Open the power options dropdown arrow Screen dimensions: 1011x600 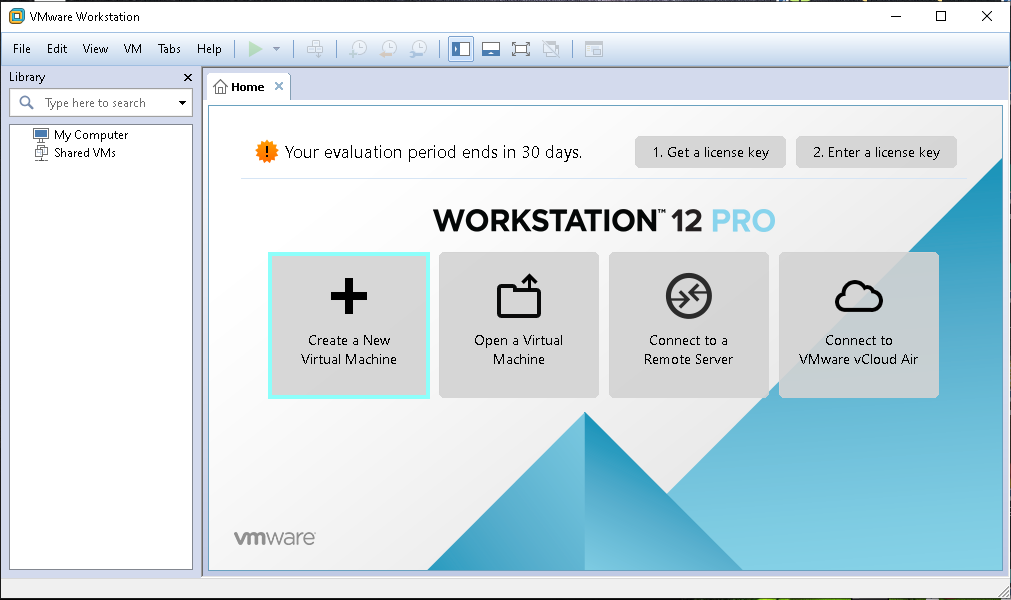point(277,49)
